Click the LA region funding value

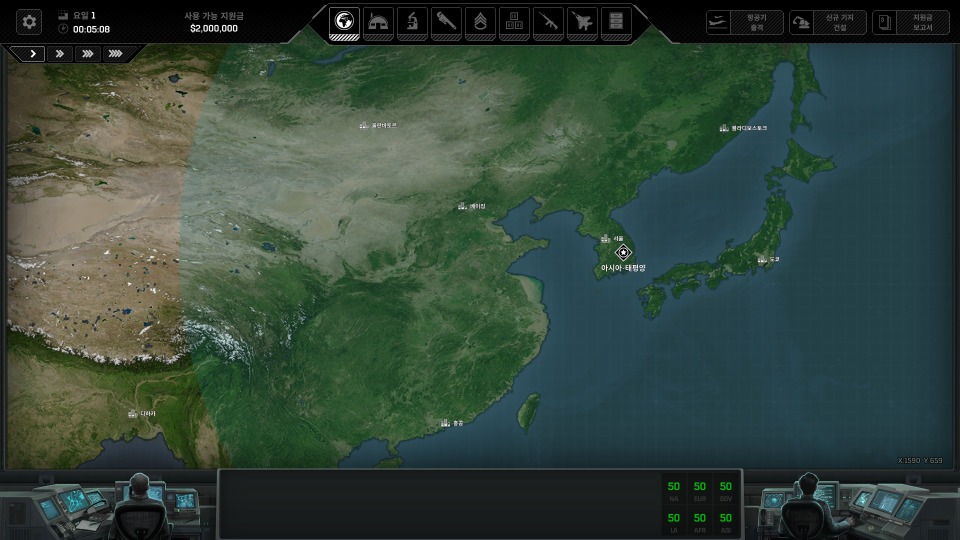pos(673,518)
